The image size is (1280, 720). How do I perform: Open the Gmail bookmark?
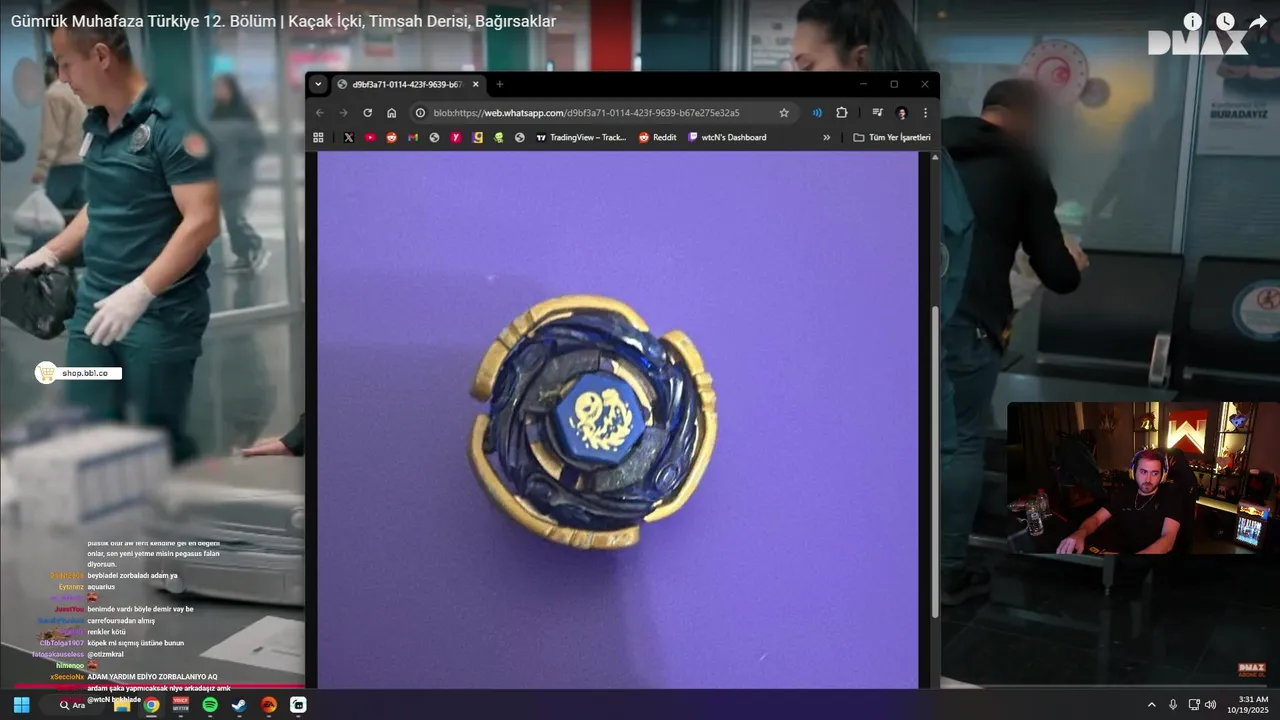pos(413,137)
